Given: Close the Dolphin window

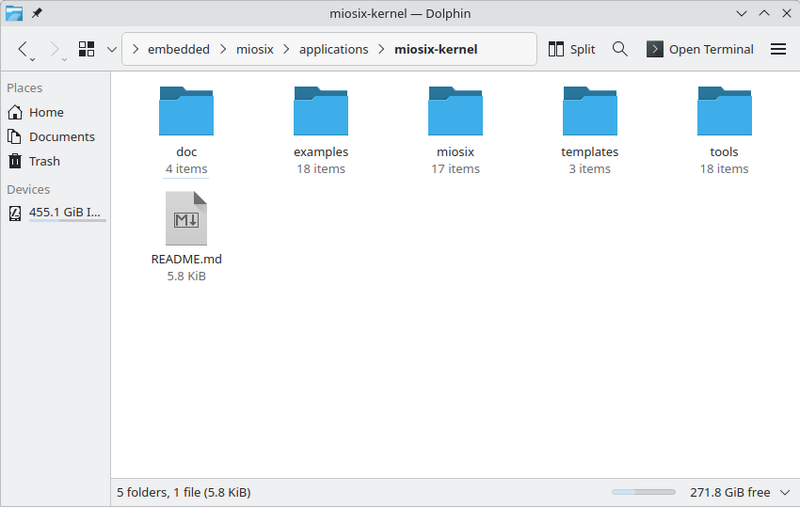Looking at the screenshot, I should click(x=787, y=14).
